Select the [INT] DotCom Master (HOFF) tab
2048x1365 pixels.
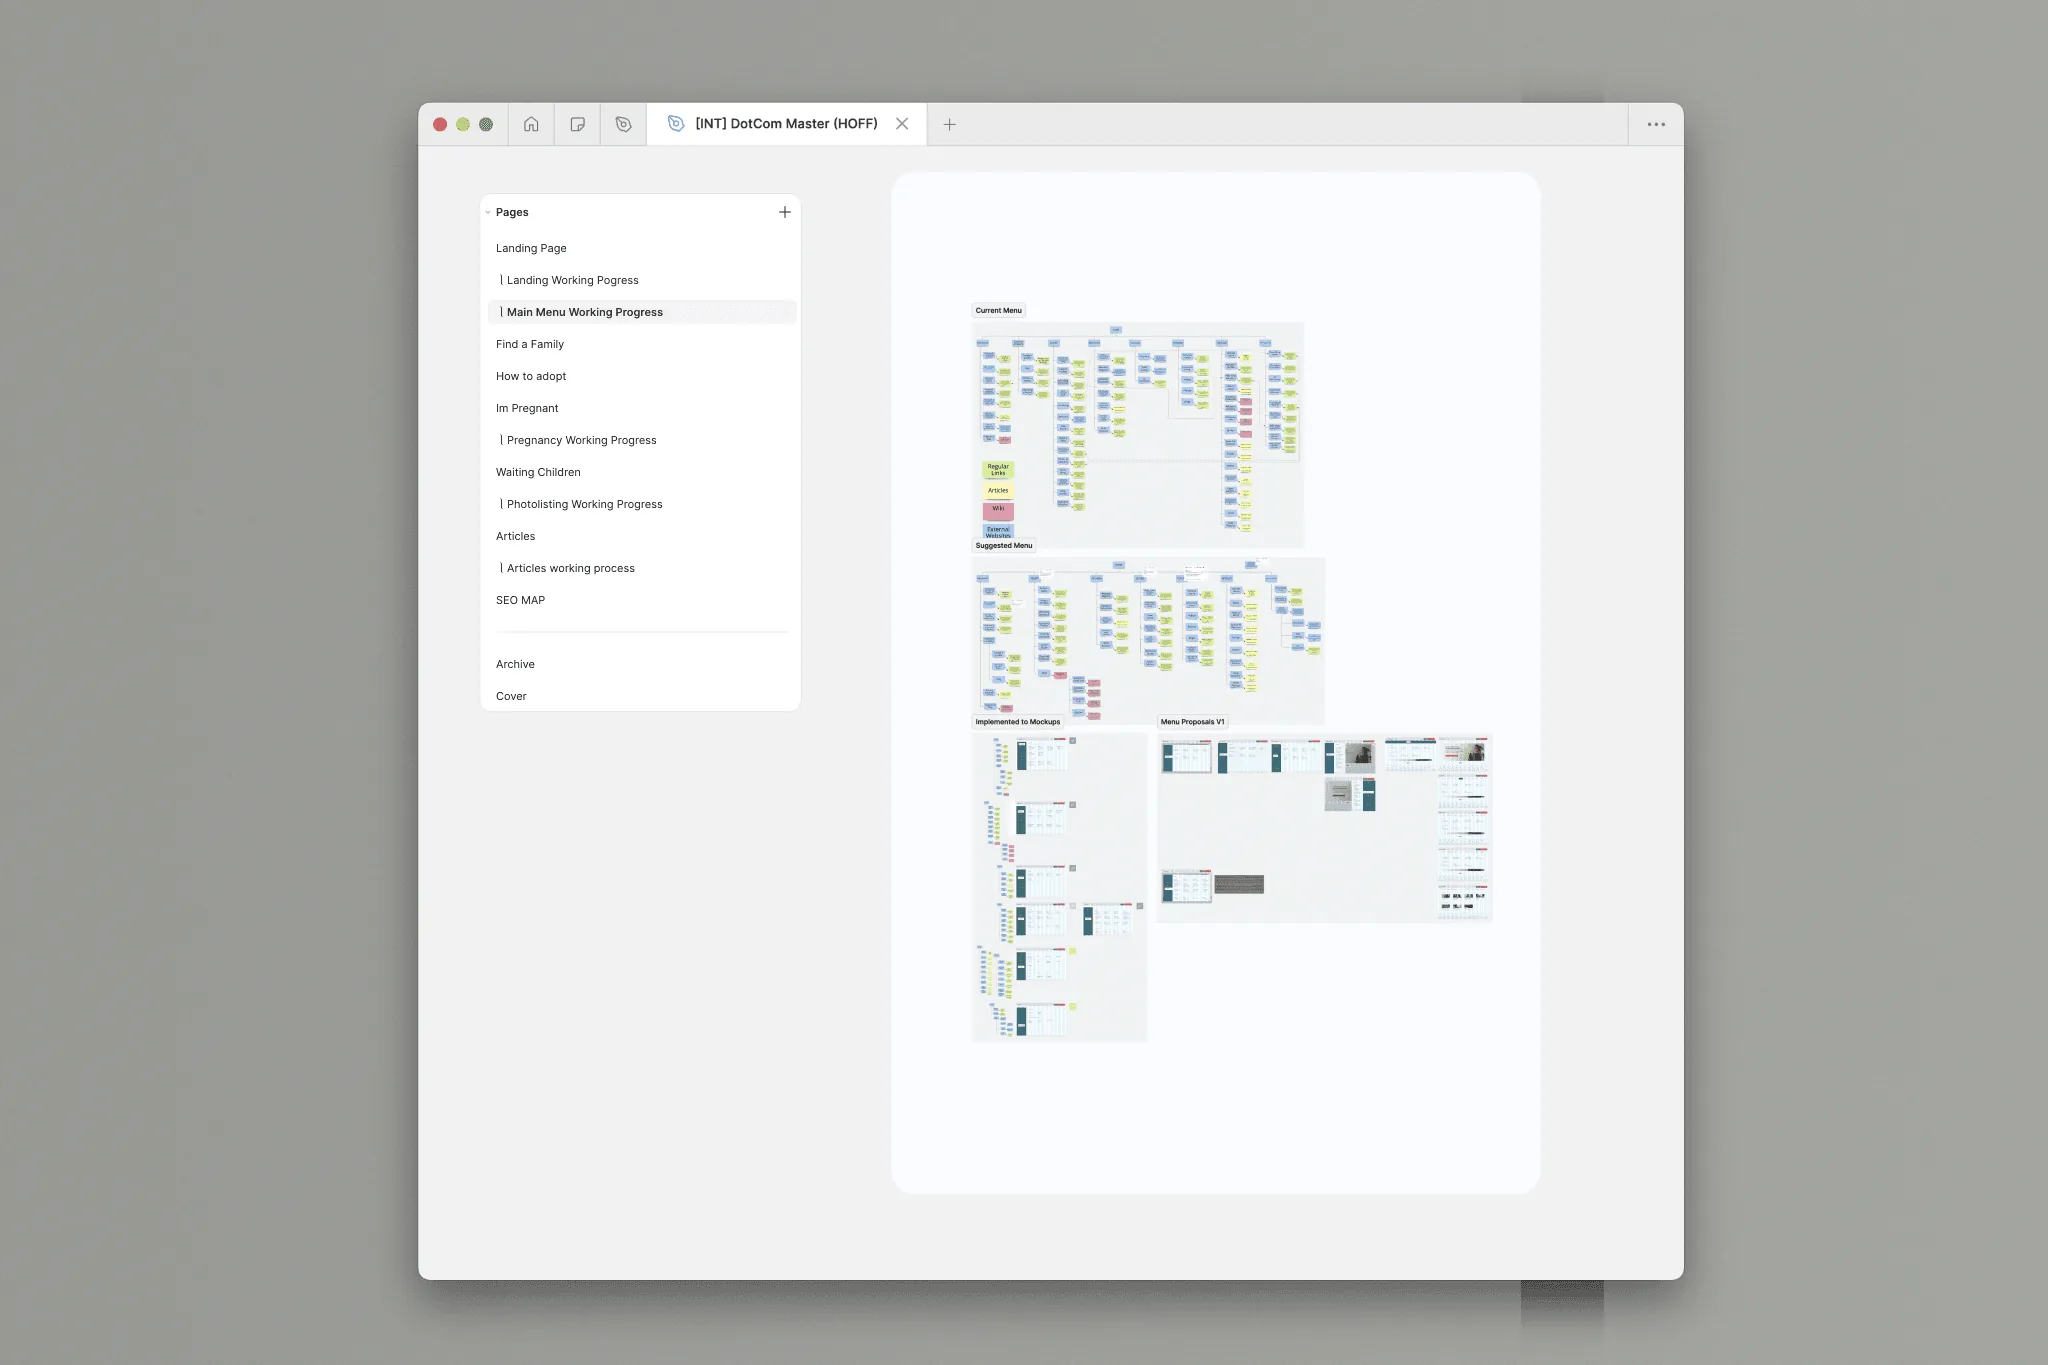tap(786, 124)
